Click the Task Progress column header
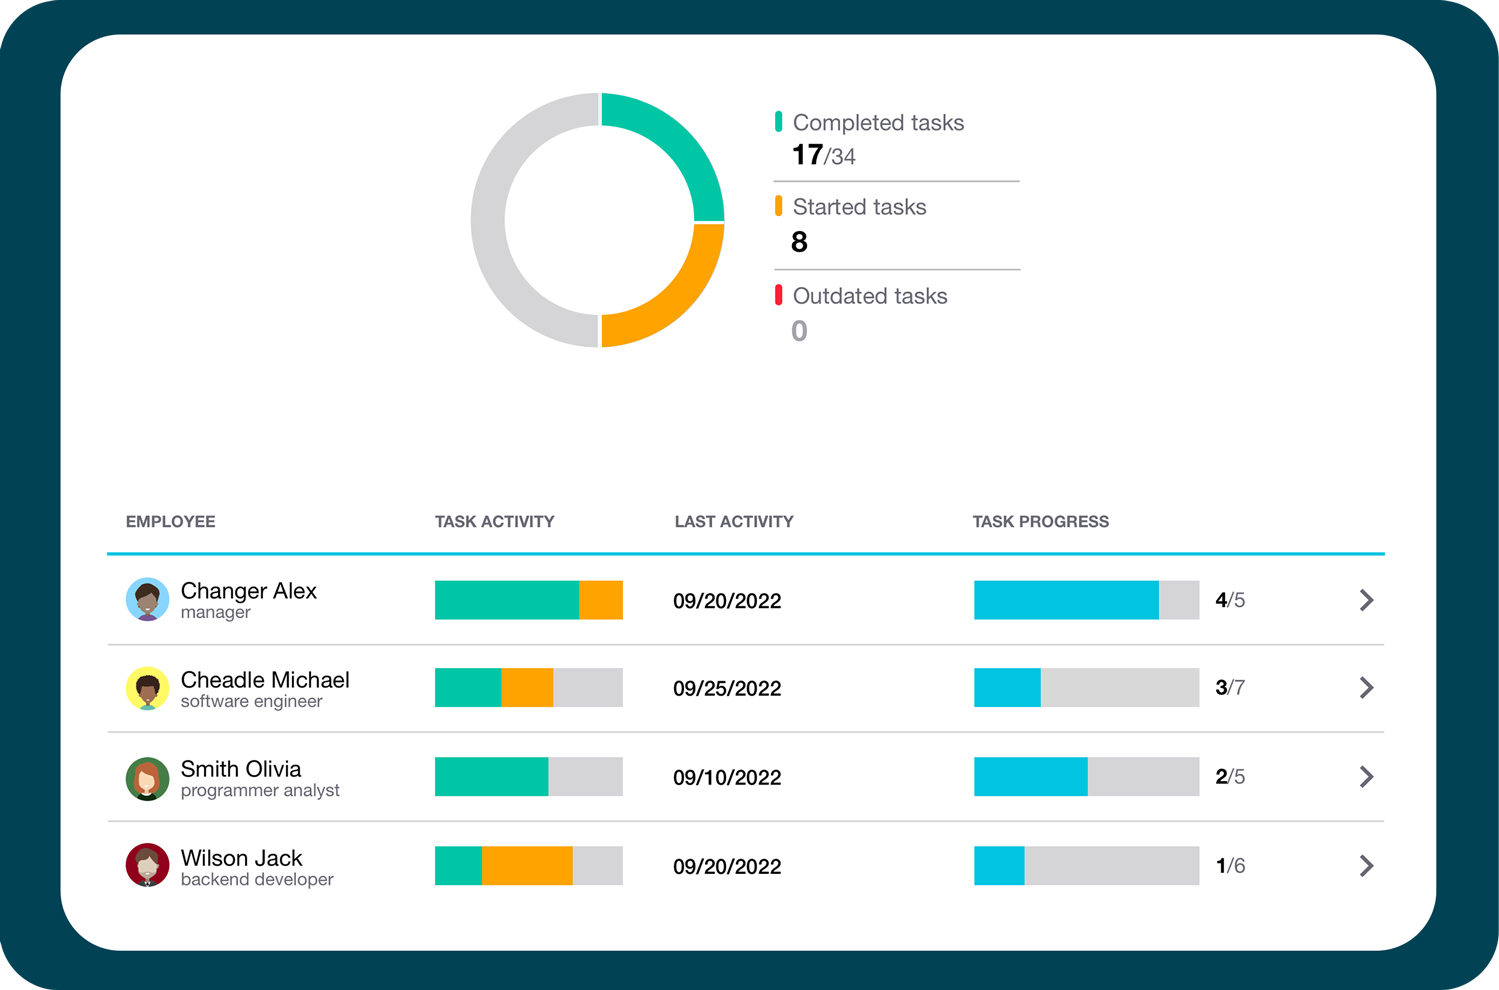Image resolution: width=1499 pixels, height=990 pixels. pos(1040,522)
